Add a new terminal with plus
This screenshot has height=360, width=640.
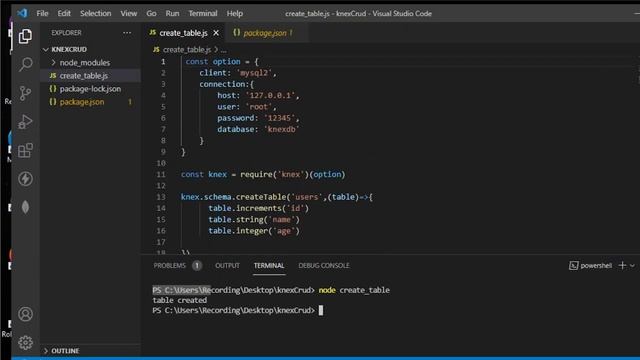pyautogui.click(x=622, y=265)
